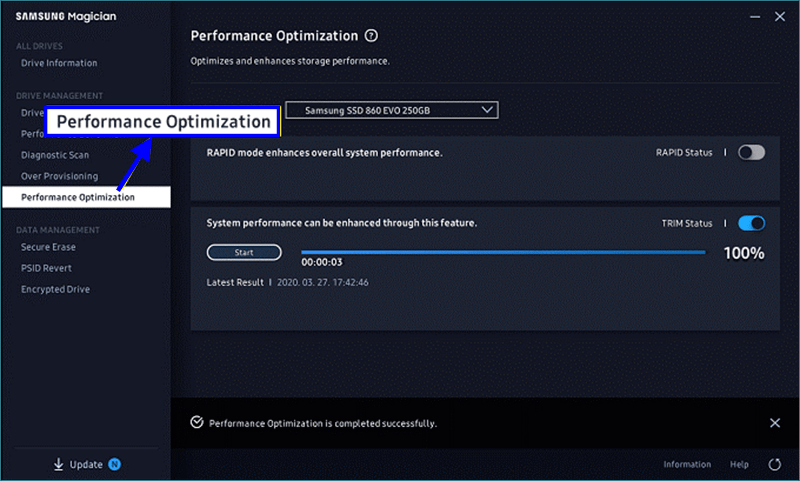The image size is (800, 481).
Task: Dismiss the completed successfully notification
Action: 774,423
